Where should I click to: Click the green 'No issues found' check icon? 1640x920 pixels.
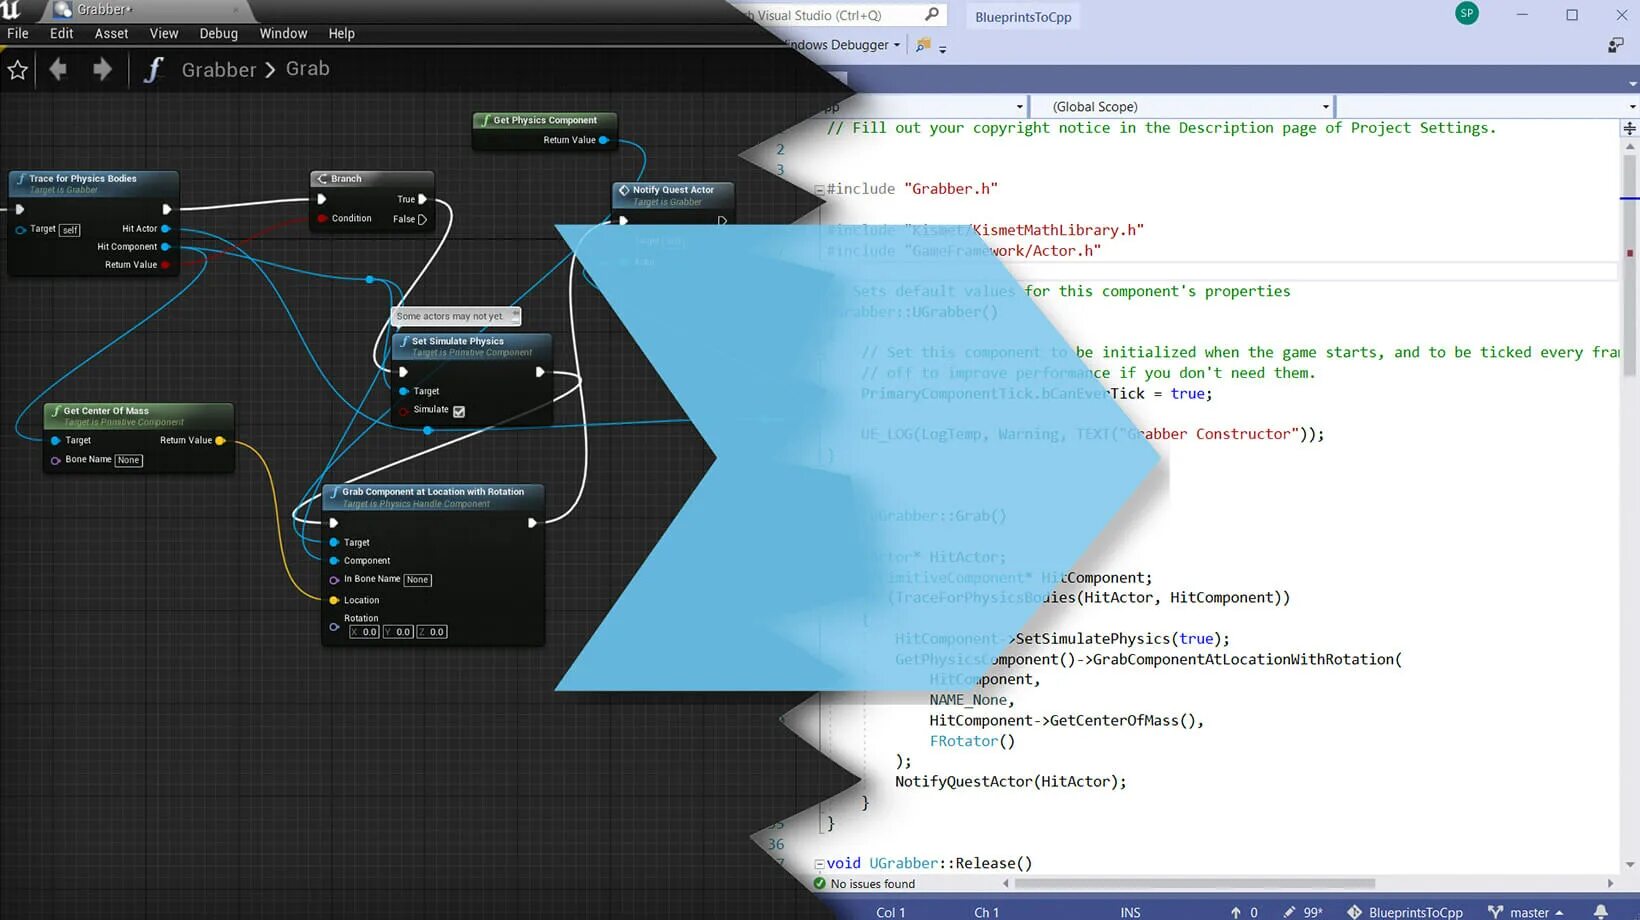(820, 884)
